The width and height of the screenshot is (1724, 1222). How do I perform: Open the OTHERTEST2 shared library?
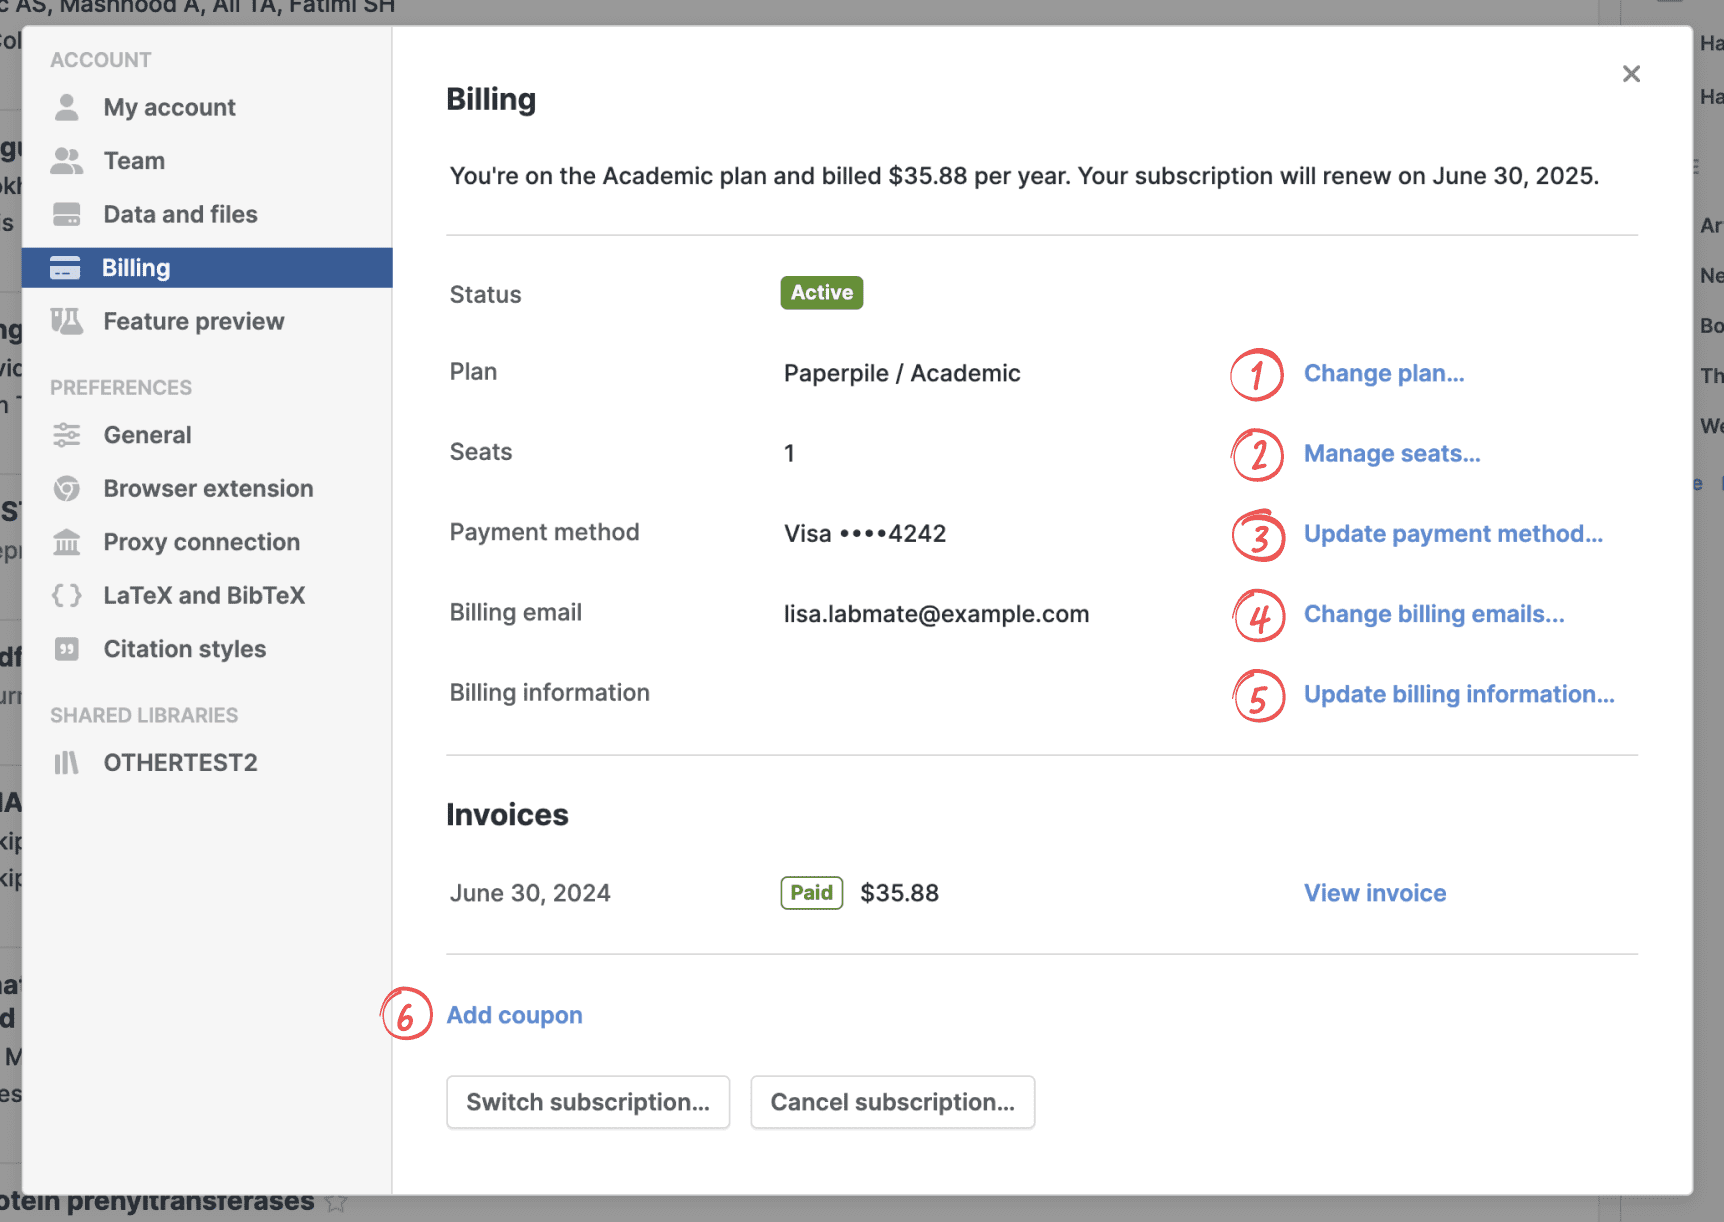[x=180, y=763]
